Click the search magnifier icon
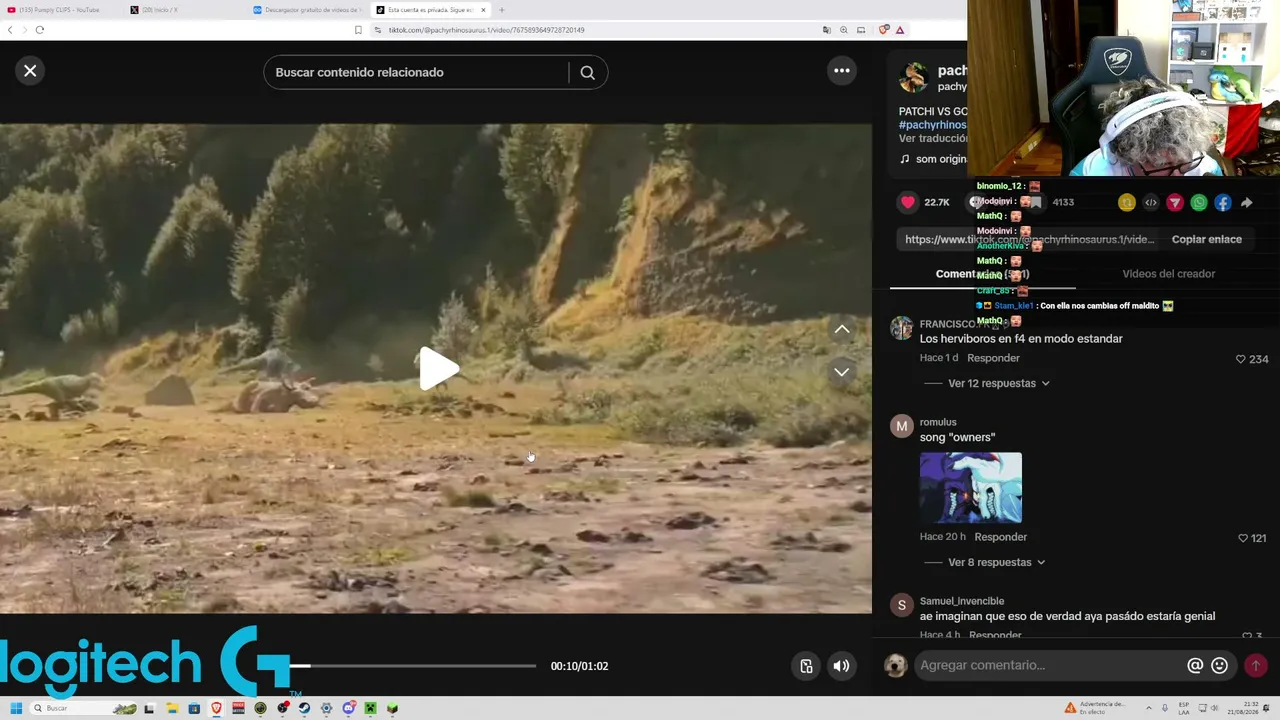Viewport: 1280px width, 720px height. pos(587,72)
